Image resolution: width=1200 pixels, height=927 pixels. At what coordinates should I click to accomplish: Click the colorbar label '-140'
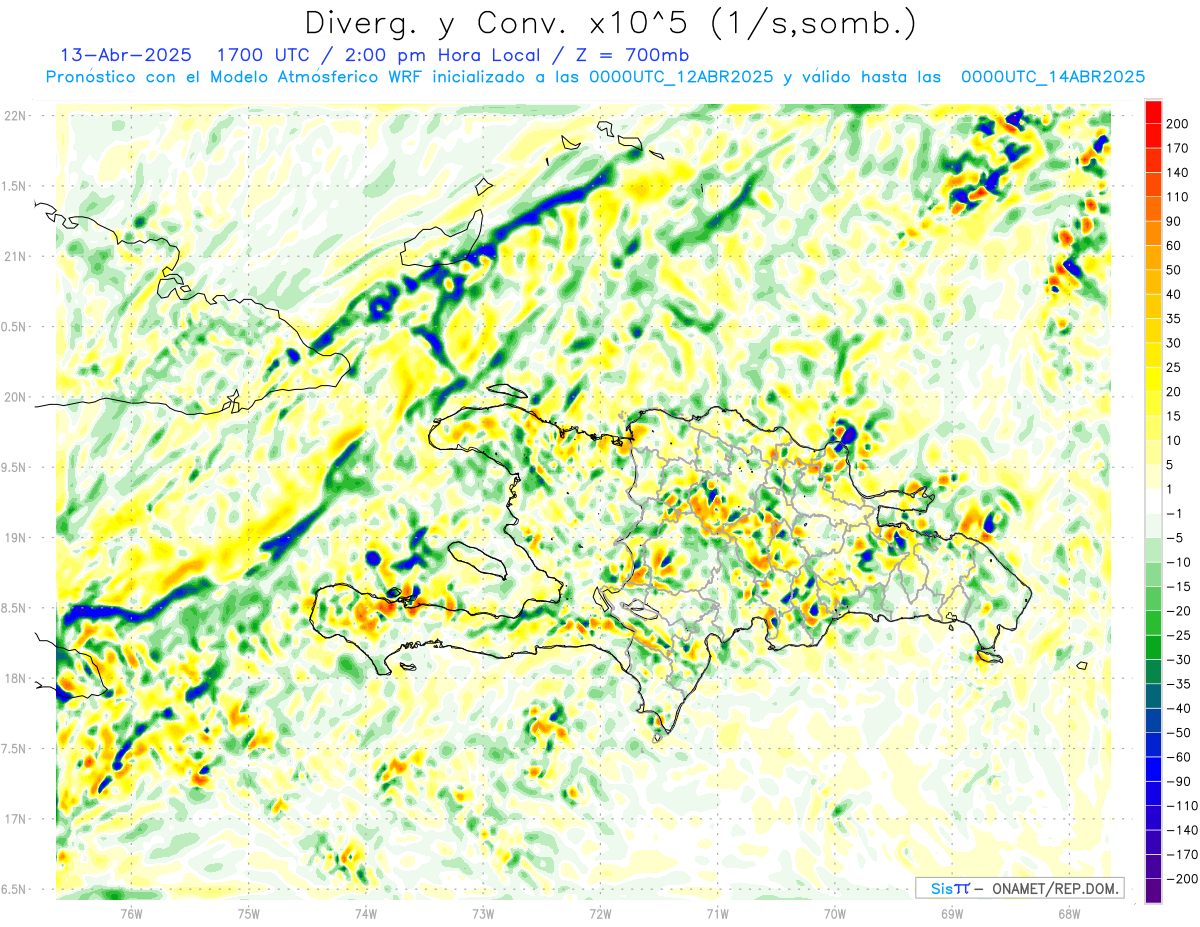pyautogui.click(x=1184, y=830)
